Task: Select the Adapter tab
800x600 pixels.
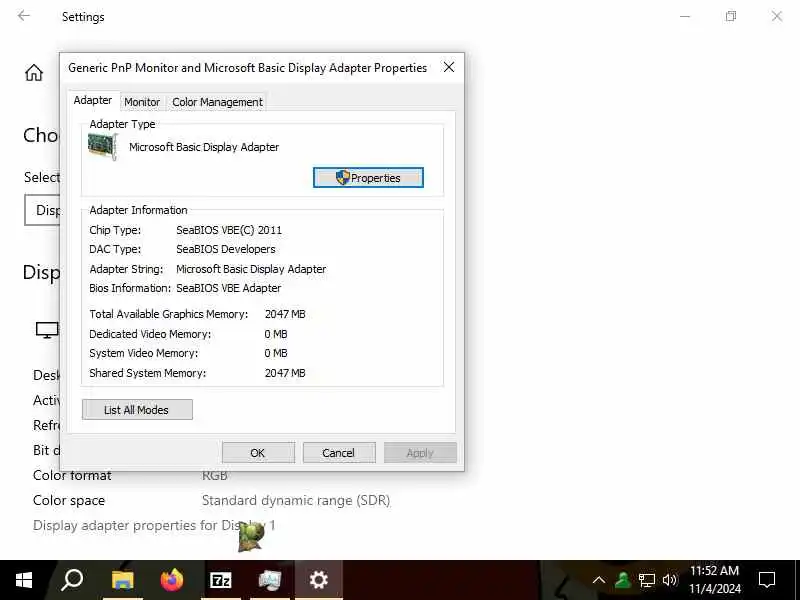Action: pyautogui.click(x=93, y=100)
